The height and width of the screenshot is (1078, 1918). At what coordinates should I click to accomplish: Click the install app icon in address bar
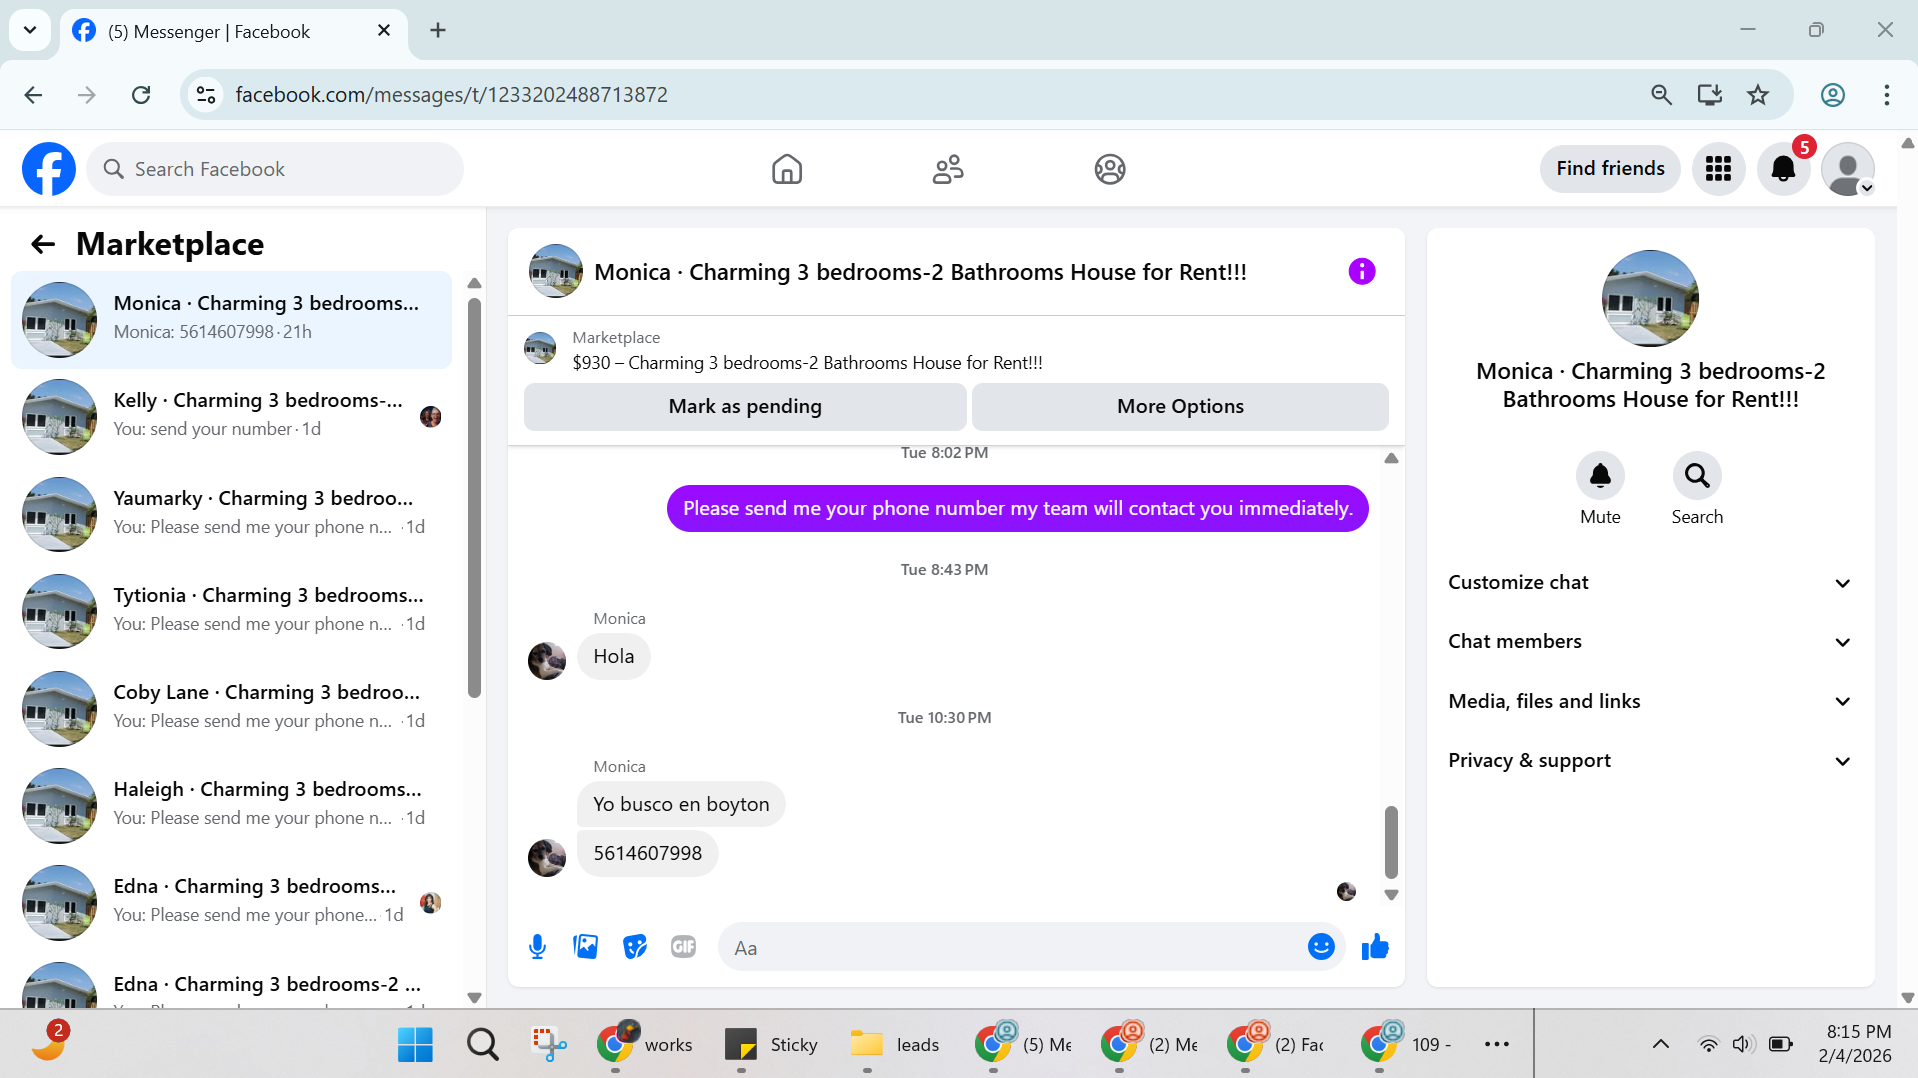pos(1710,95)
